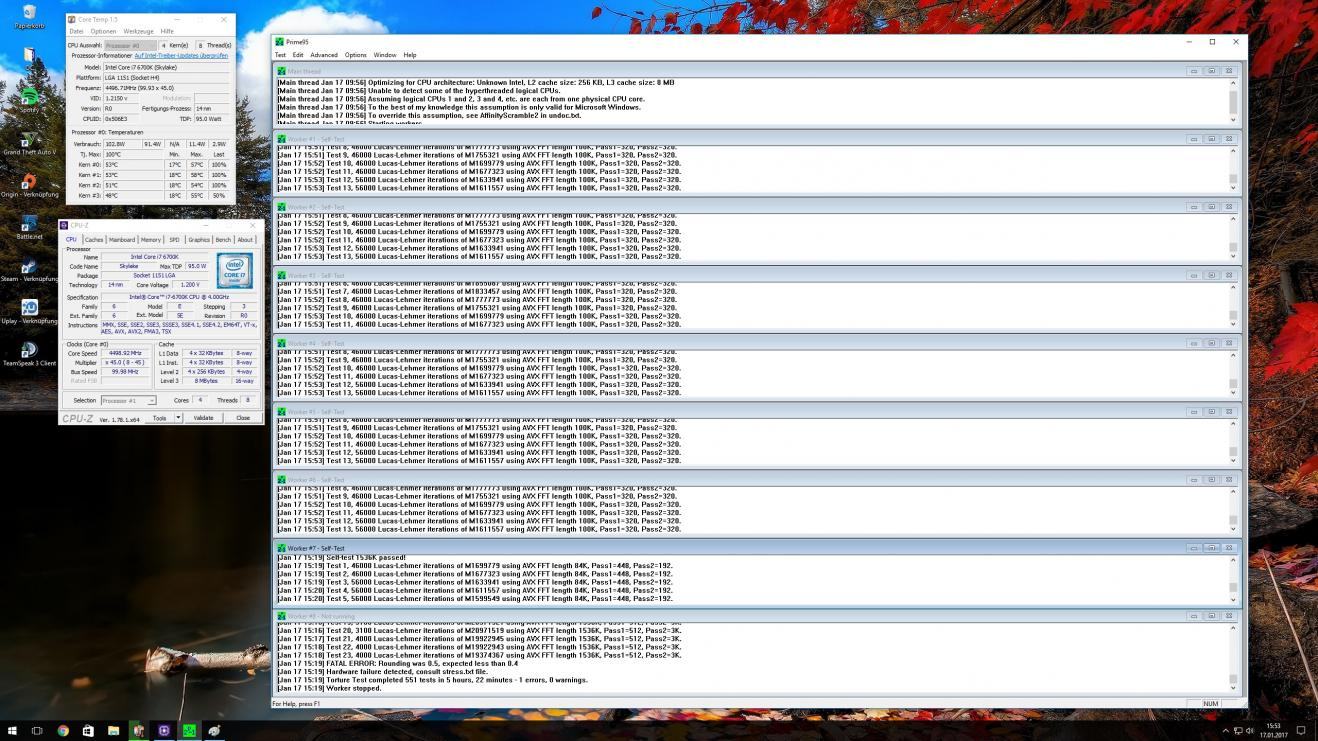Click the Tools button in CPU-Z
The height and width of the screenshot is (741, 1318).
159,418
